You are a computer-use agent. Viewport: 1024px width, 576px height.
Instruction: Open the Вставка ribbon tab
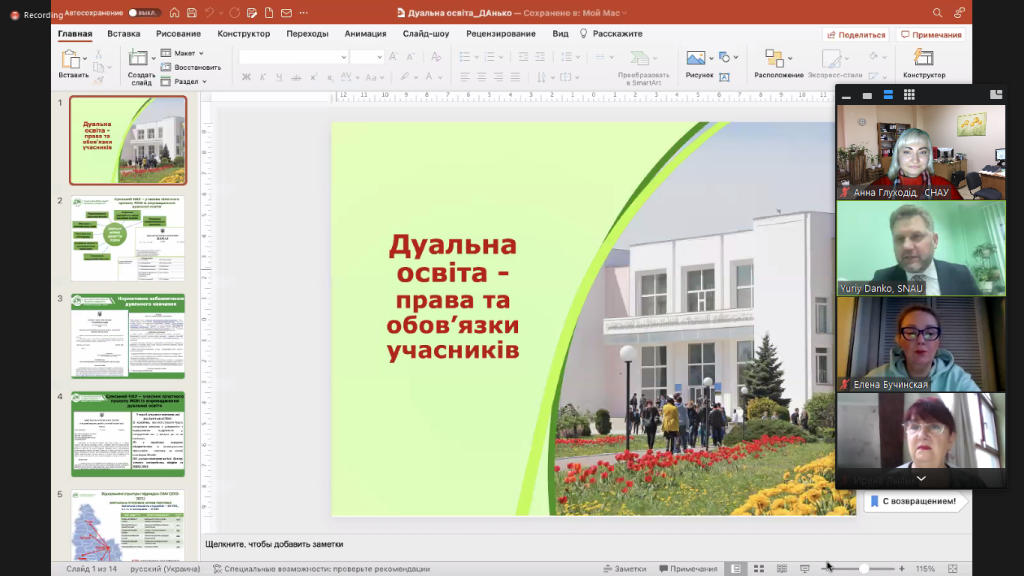[124, 33]
